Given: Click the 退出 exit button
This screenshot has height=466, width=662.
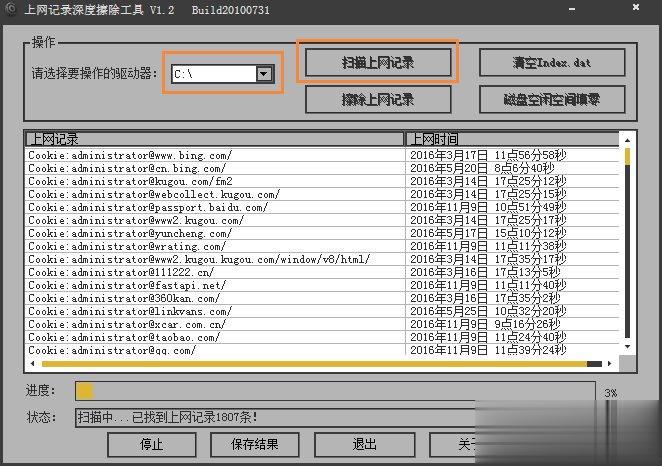Looking at the screenshot, I should (364, 444).
